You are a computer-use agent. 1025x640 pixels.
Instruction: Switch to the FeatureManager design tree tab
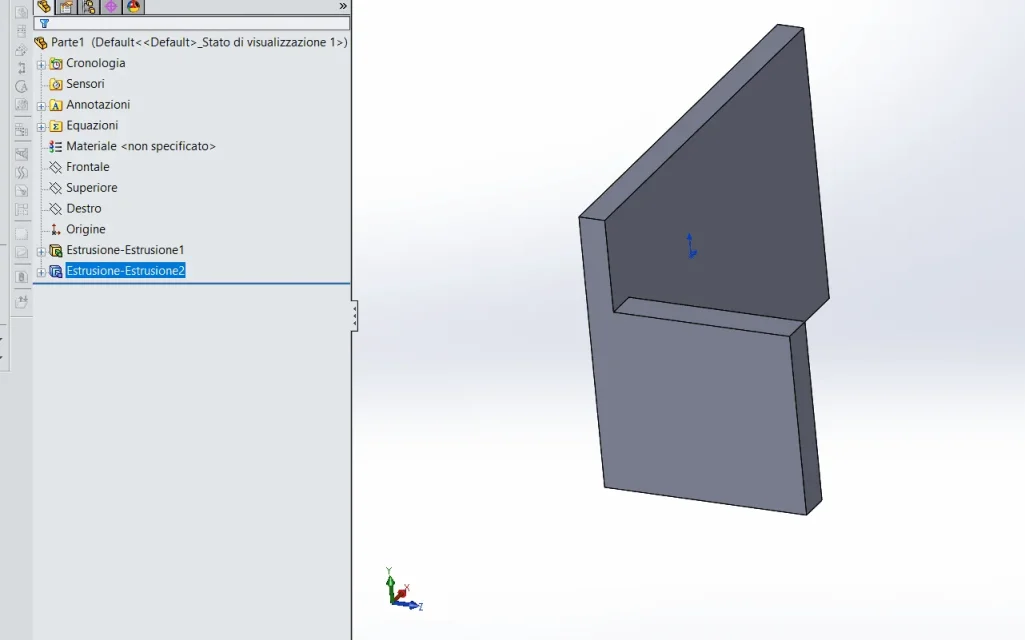click(x=44, y=7)
